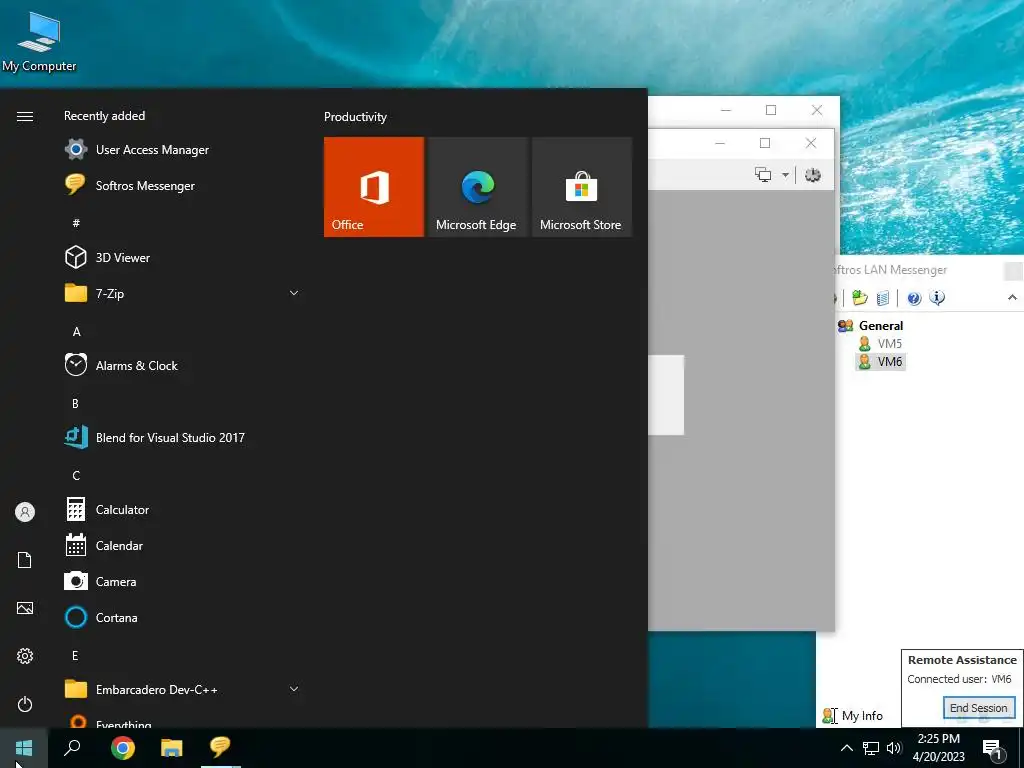This screenshot has width=1024, height=768.
Task: Click the Recently added heading
Action: pyautogui.click(x=104, y=116)
